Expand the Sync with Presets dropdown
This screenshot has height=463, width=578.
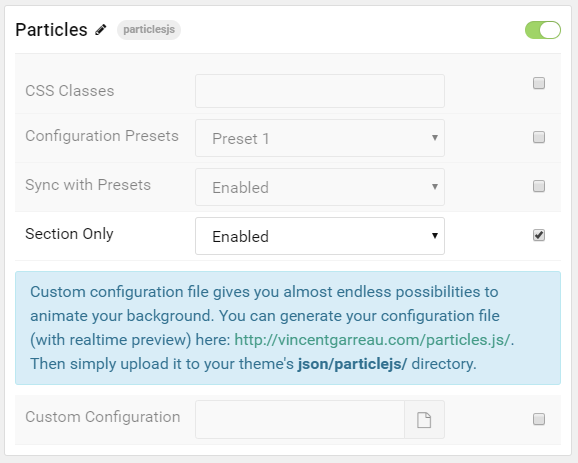(320, 187)
